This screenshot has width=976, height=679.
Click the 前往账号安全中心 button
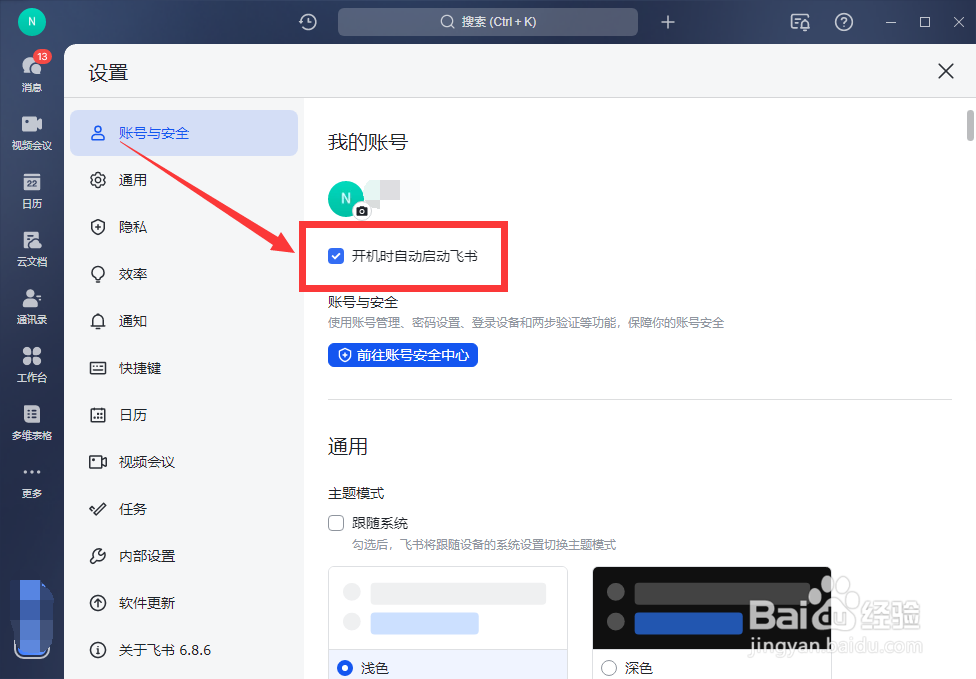[403, 355]
